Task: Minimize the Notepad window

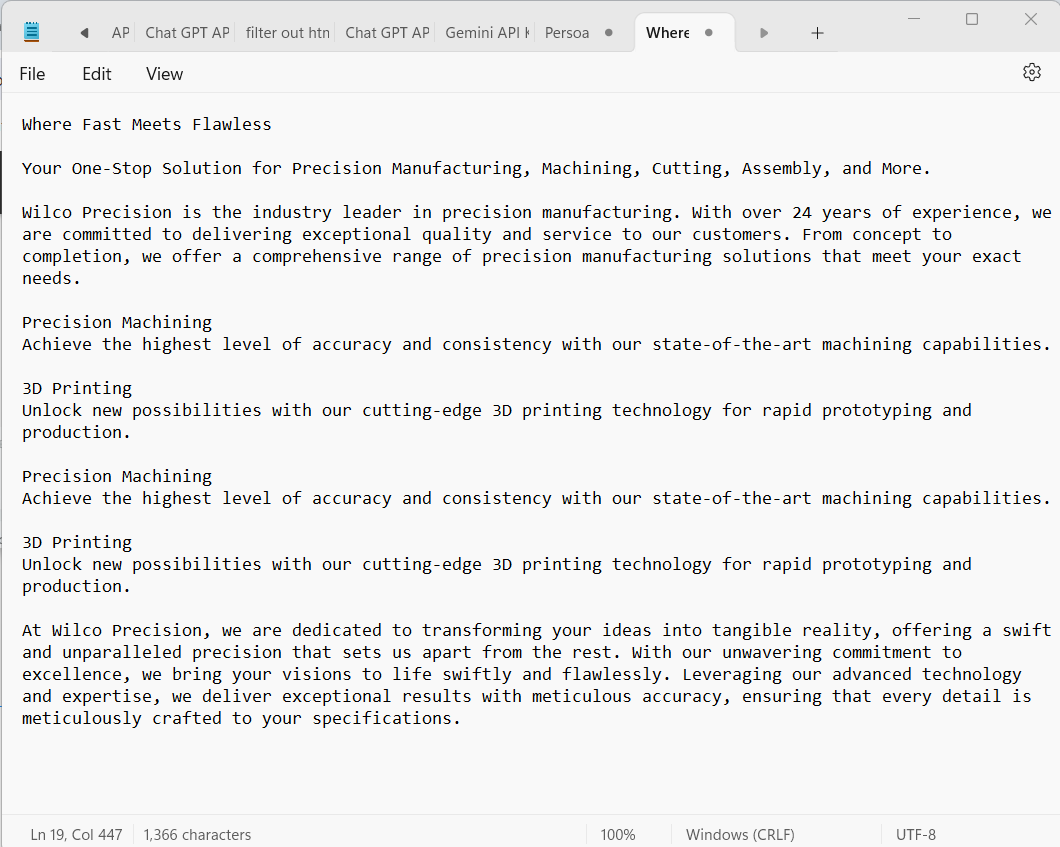Action: [914, 19]
